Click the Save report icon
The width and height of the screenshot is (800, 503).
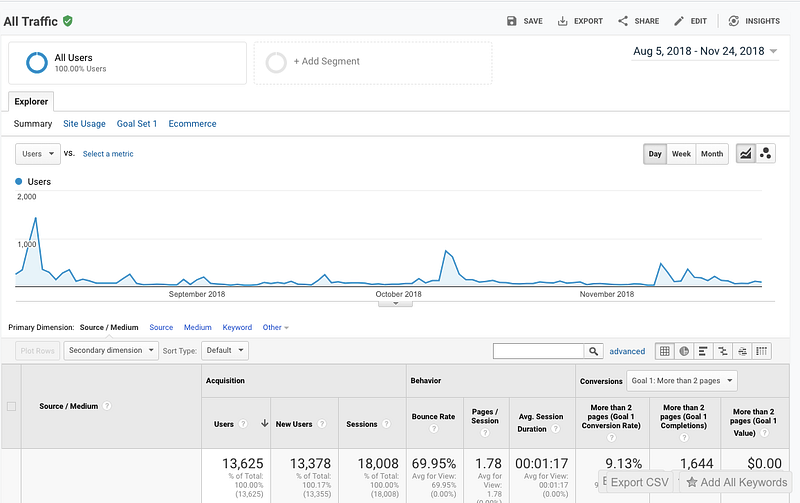(511, 21)
